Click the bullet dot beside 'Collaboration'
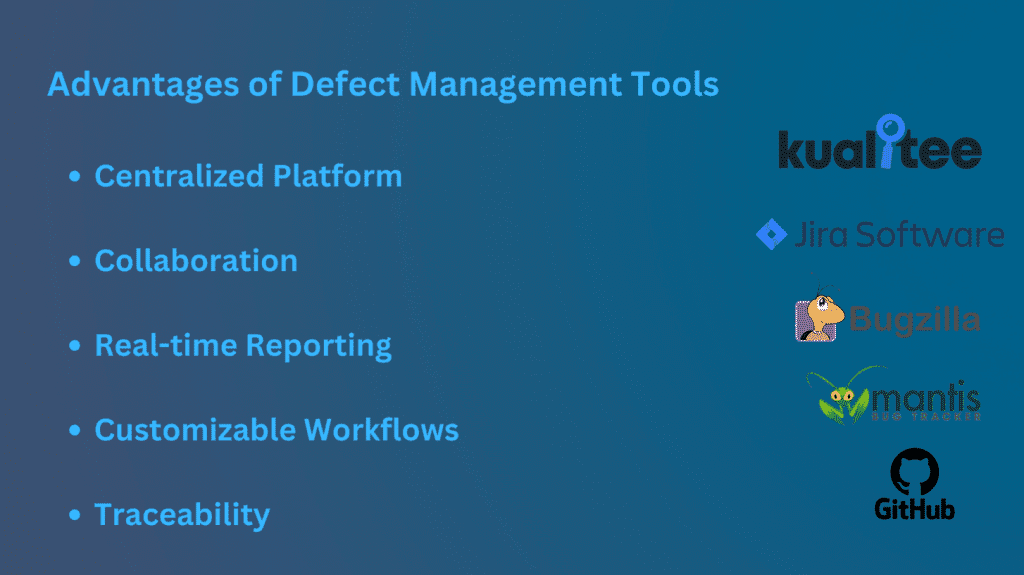The width and height of the screenshot is (1024, 575). [74, 261]
